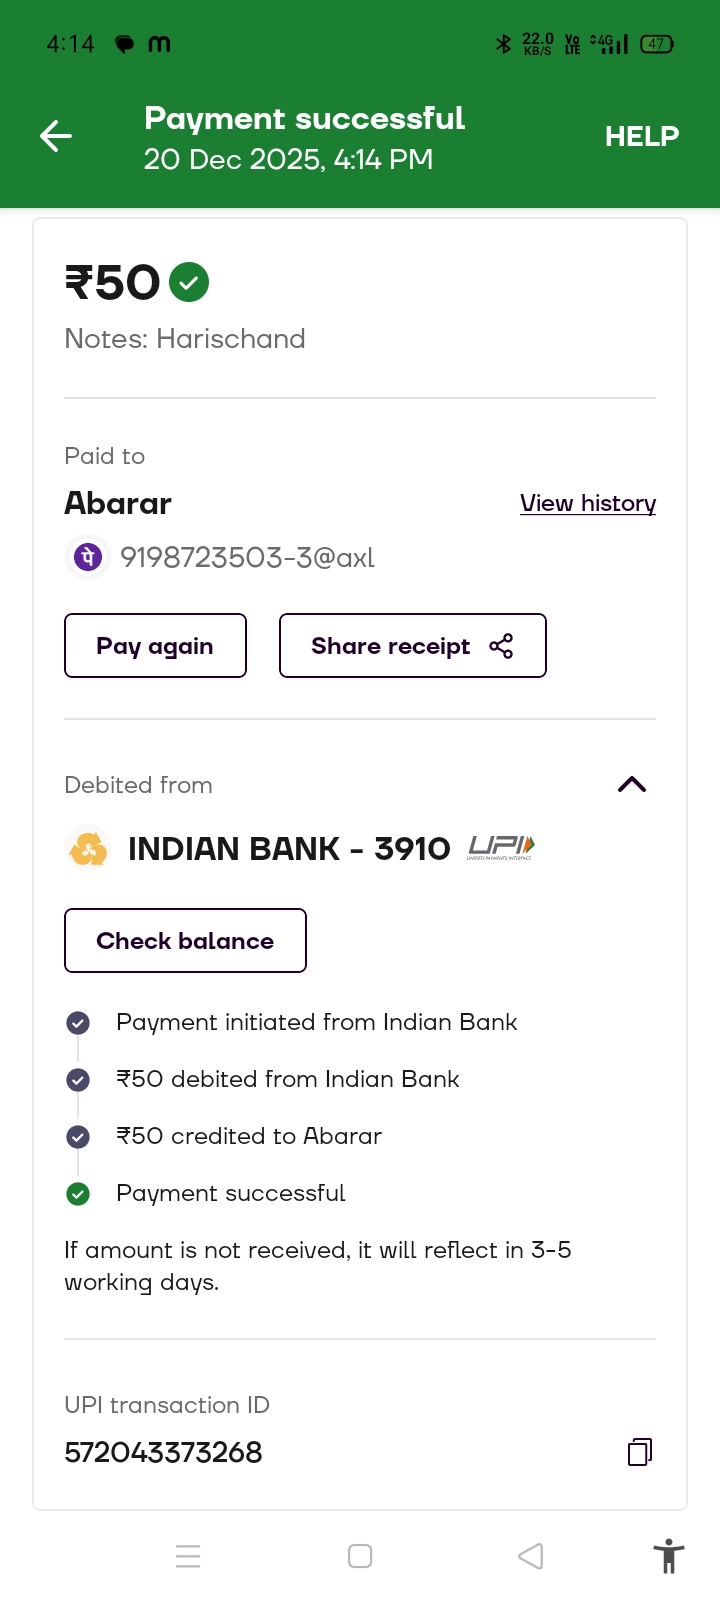Open HELP for this payment
This screenshot has height=1600, width=720.
pyautogui.click(x=641, y=136)
